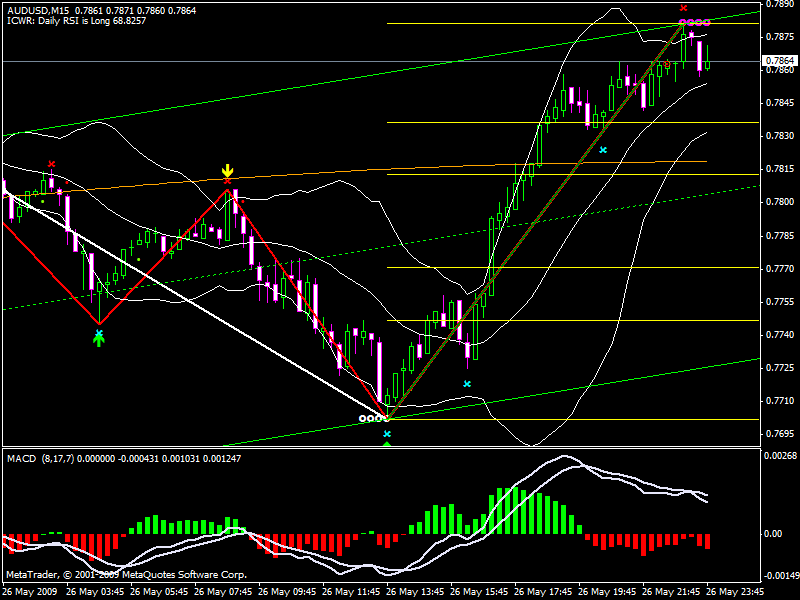Select the red X marker near upper left
The width and height of the screenshot is (800, 600).
(x=52, y=163)
